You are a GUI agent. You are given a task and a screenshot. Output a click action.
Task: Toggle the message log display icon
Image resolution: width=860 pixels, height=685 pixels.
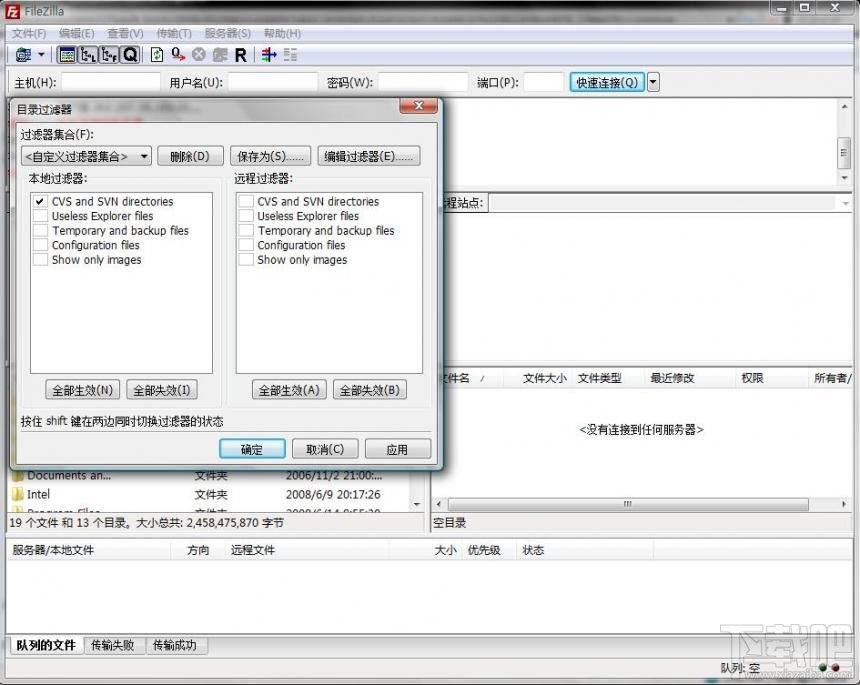pyautogui.click(x=67, y=55)
